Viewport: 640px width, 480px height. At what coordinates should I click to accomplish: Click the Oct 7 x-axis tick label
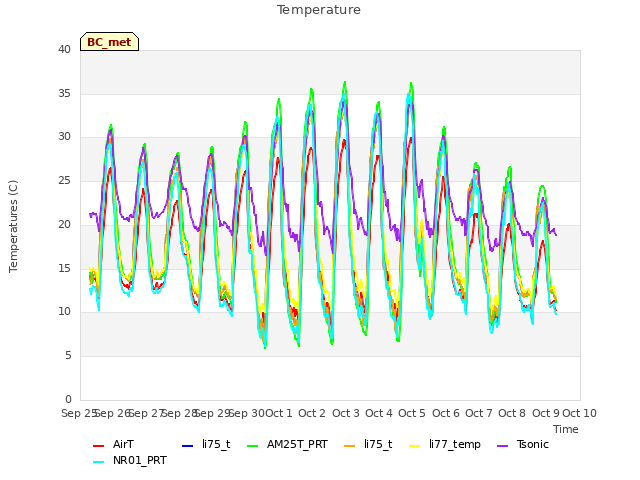click(x=479, y=413)
